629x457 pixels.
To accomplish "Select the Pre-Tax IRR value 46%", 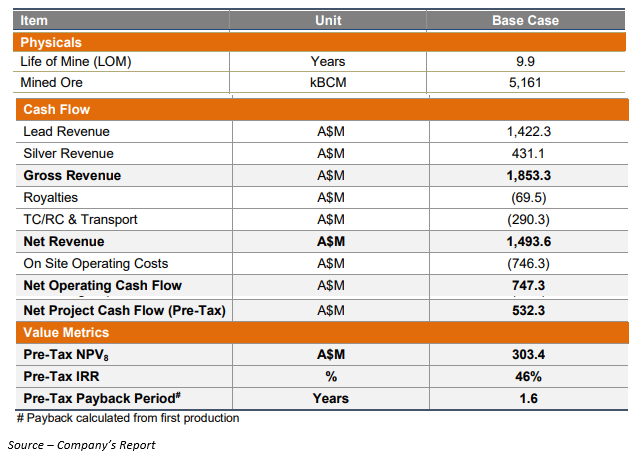I will [x=528, y=377].
